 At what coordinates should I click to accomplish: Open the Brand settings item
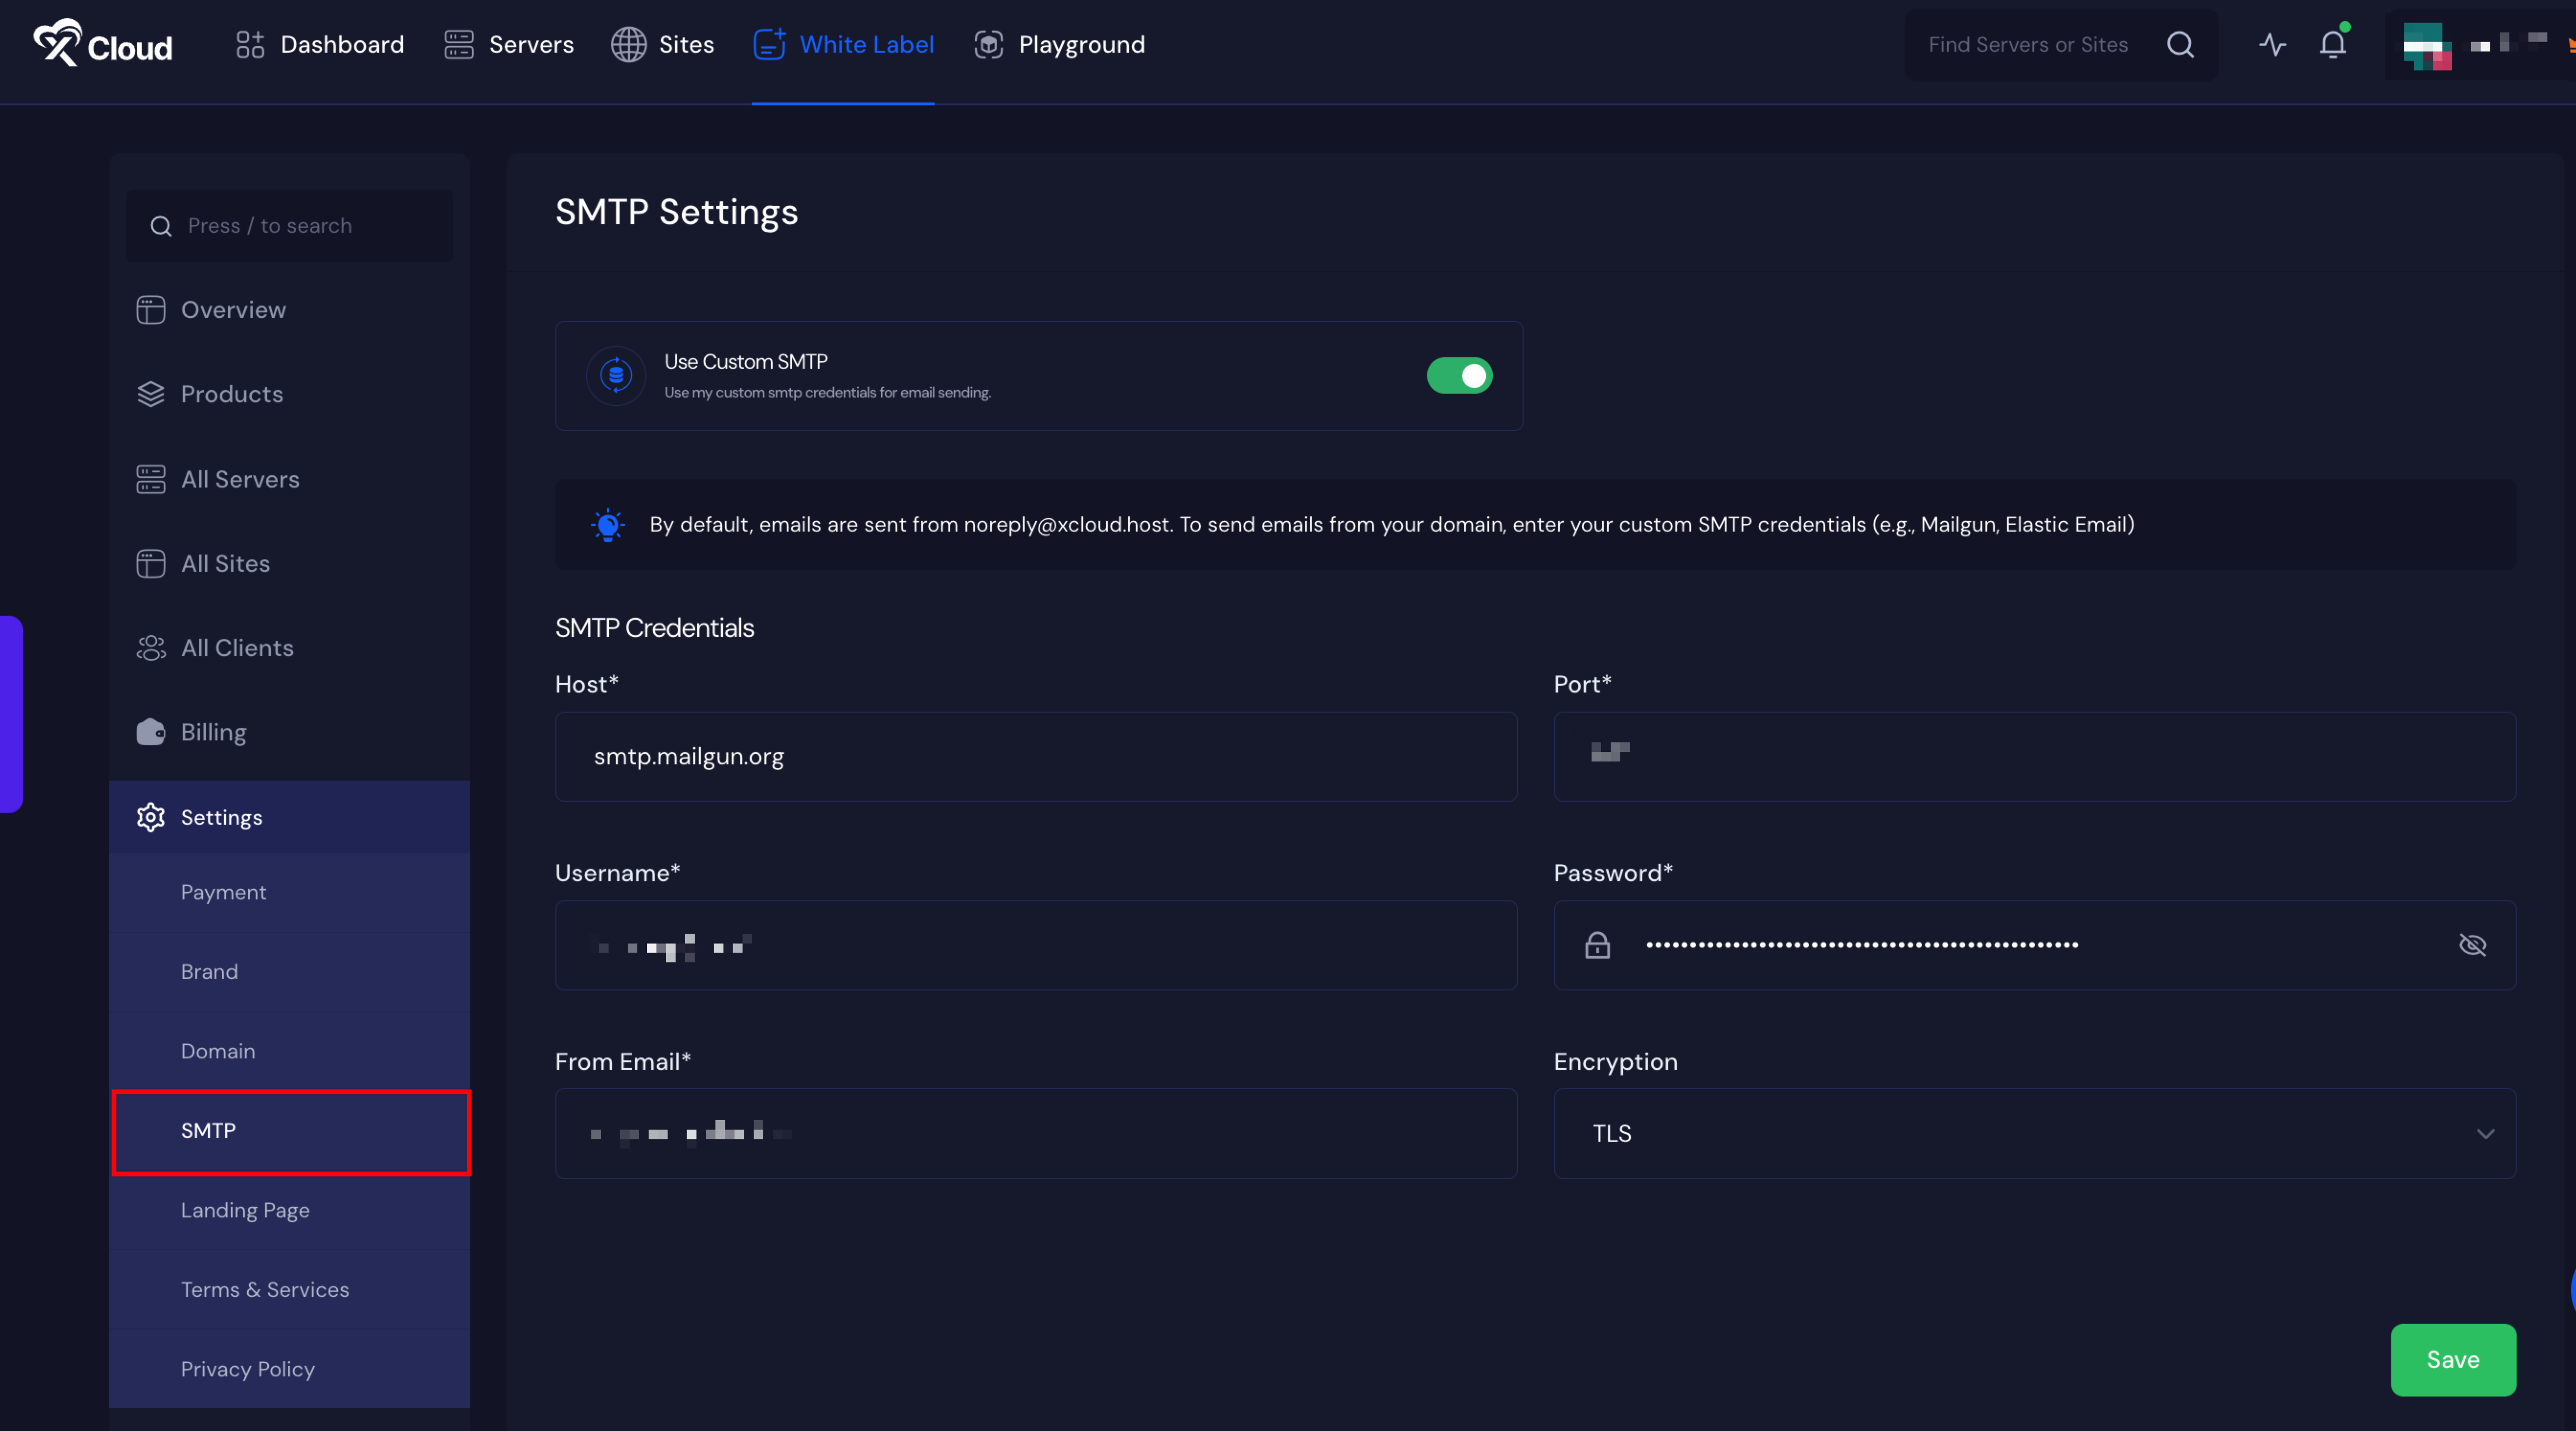click(209, 971)
